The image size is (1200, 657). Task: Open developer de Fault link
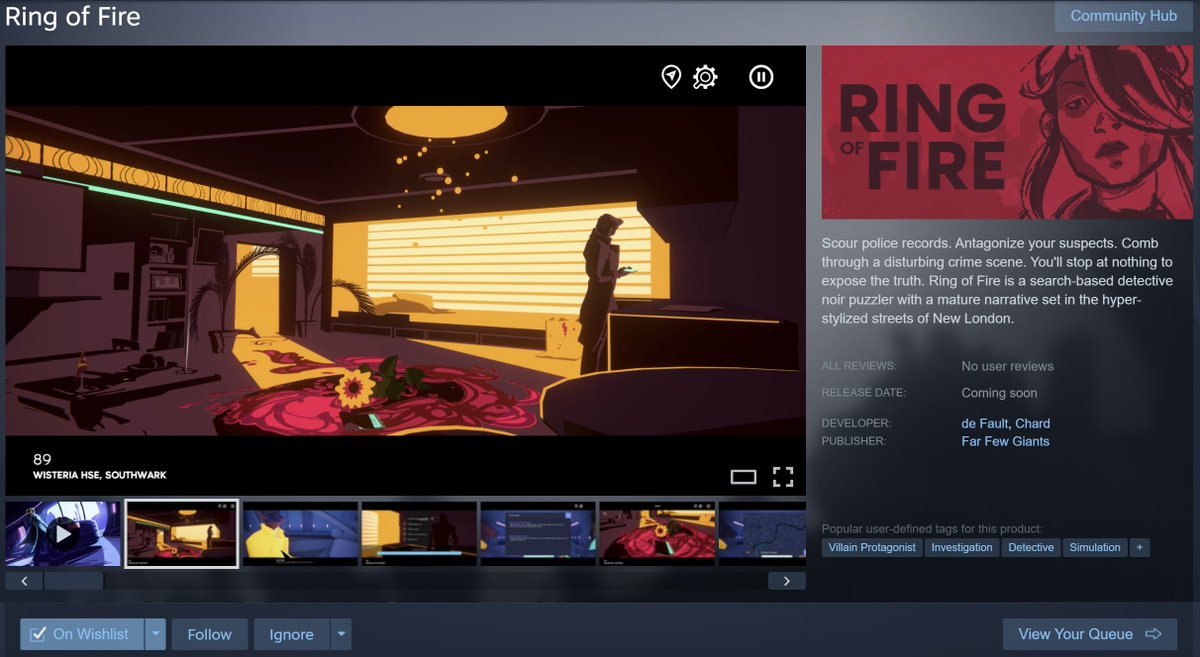985,423
